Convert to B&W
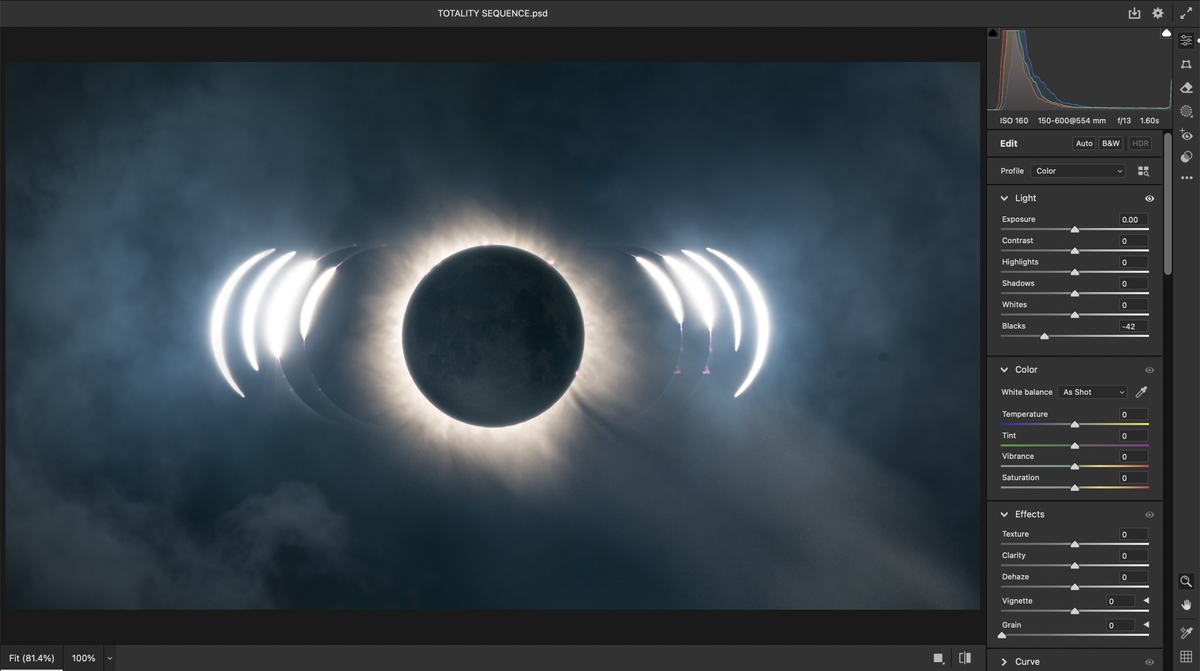This screenshot has height=671, width=1200. tap(1111, 143)
